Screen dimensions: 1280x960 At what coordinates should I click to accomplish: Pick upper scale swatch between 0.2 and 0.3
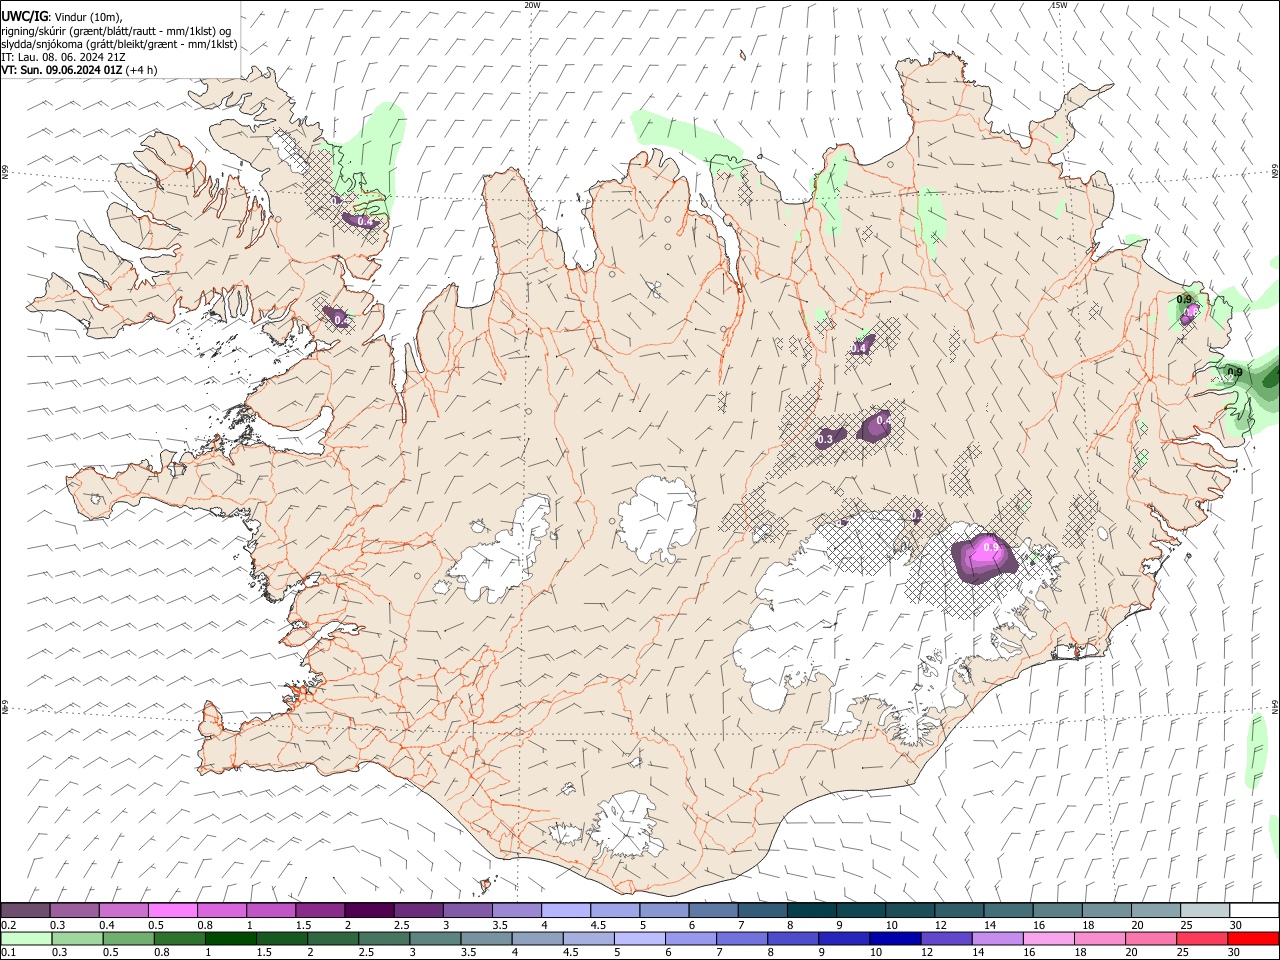tap(25, 910)
